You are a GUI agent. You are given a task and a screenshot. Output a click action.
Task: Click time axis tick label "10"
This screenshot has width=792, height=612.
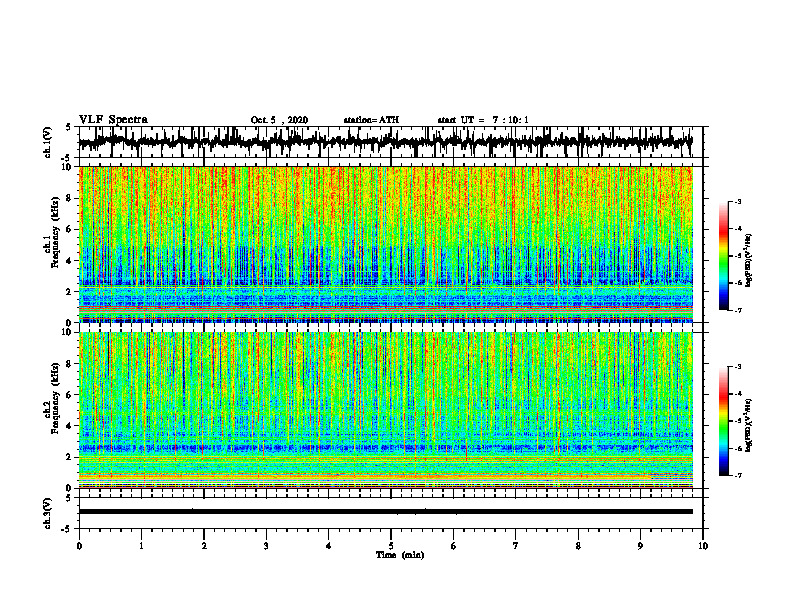[703, 546]
